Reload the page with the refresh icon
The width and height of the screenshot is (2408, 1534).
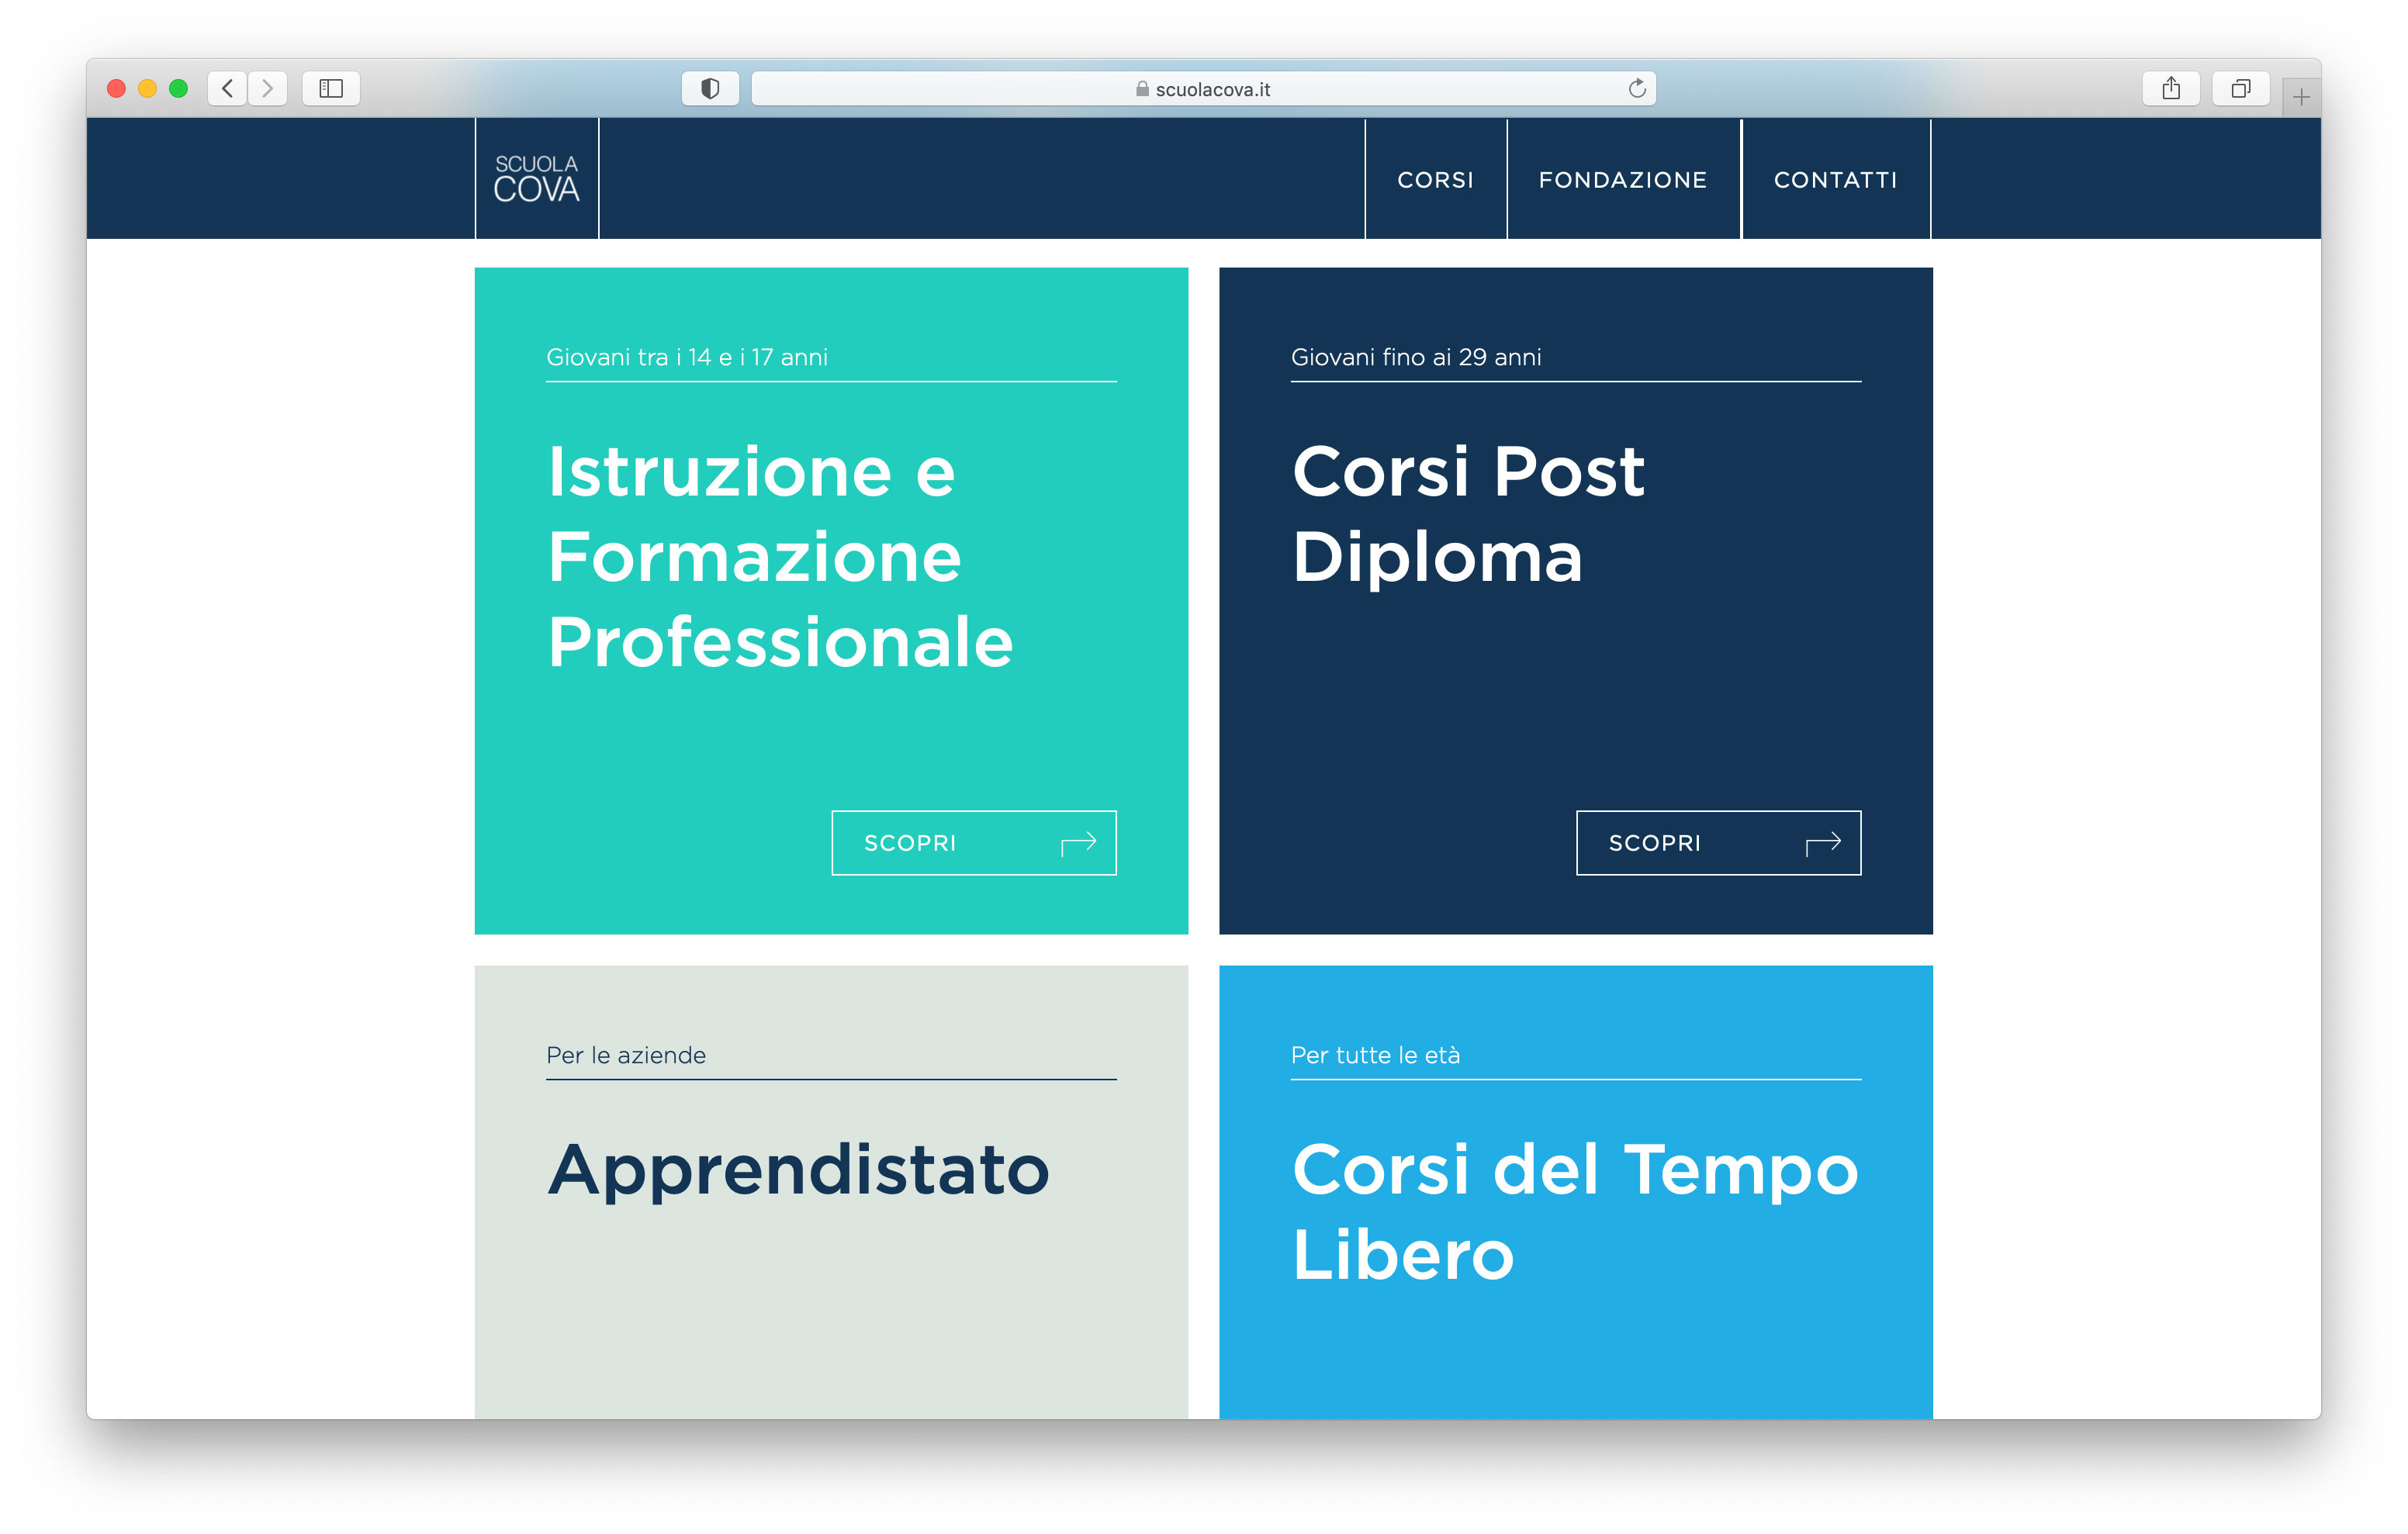point(1636,88)
